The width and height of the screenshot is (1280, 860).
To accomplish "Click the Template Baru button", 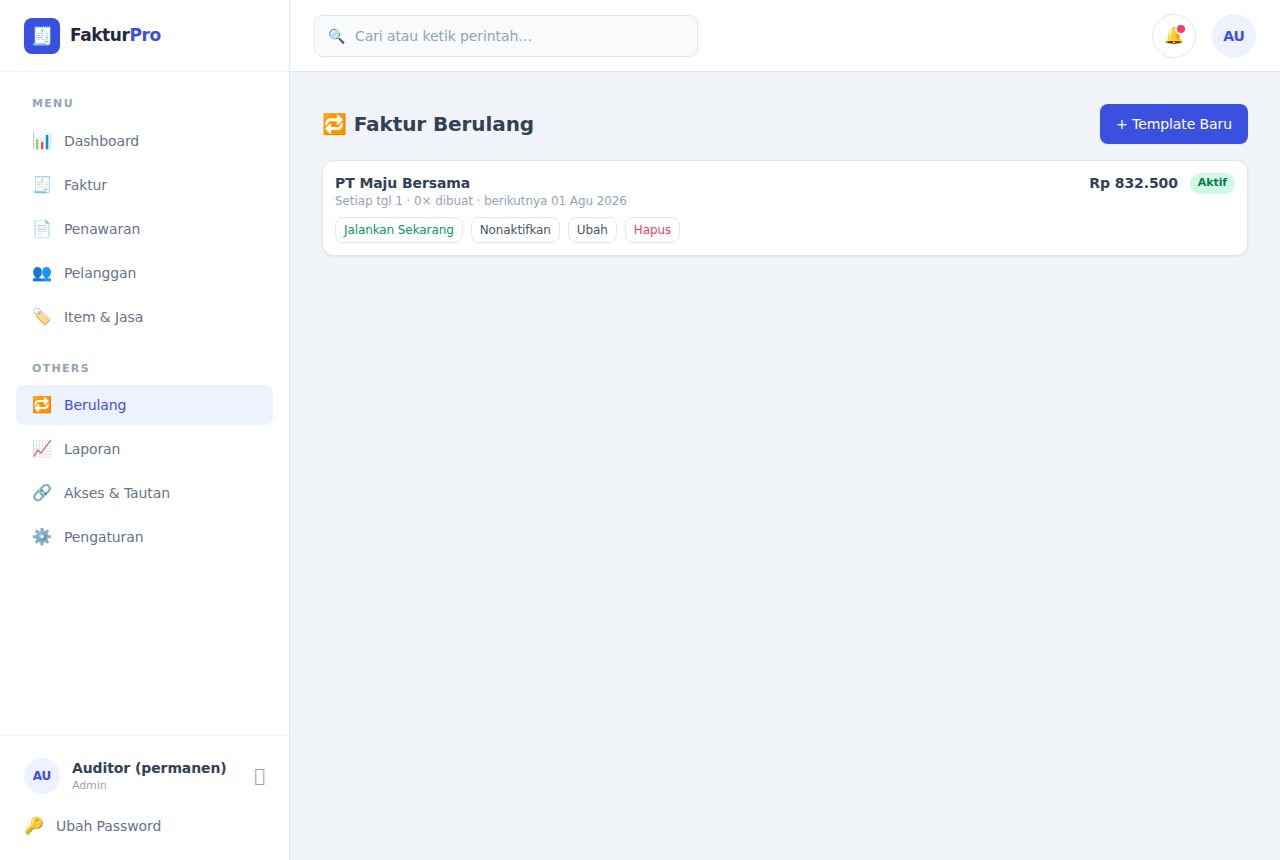I will click(x=1174, y=124).
